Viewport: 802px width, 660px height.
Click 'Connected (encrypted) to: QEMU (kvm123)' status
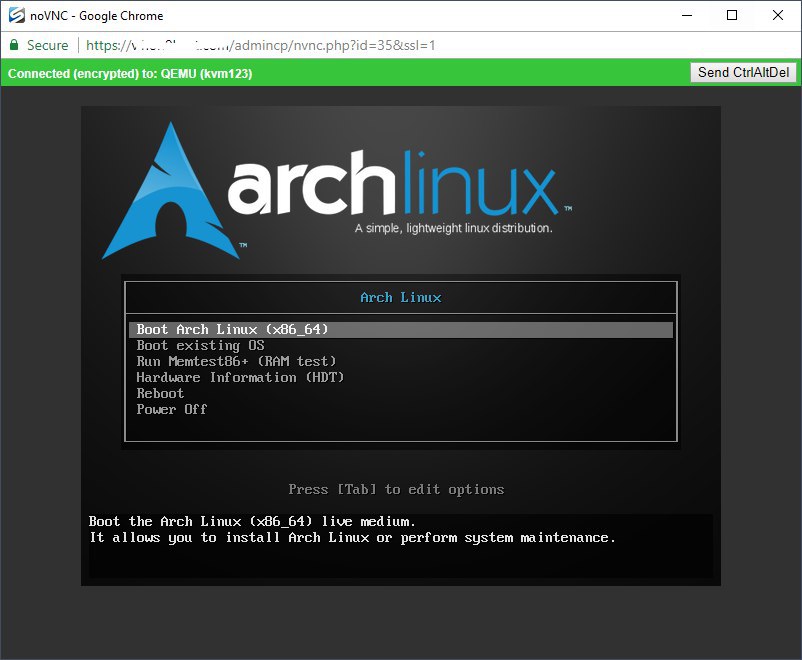[130, 74]
